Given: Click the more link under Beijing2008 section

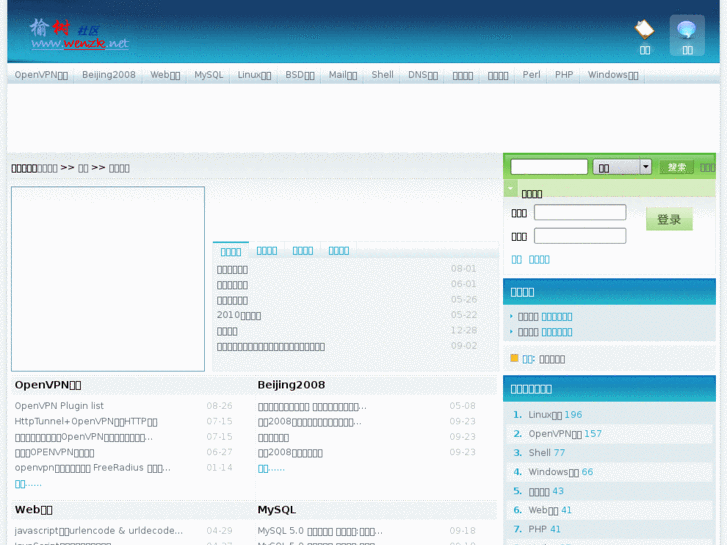Looking at the screenshot, I should (271, 468).
